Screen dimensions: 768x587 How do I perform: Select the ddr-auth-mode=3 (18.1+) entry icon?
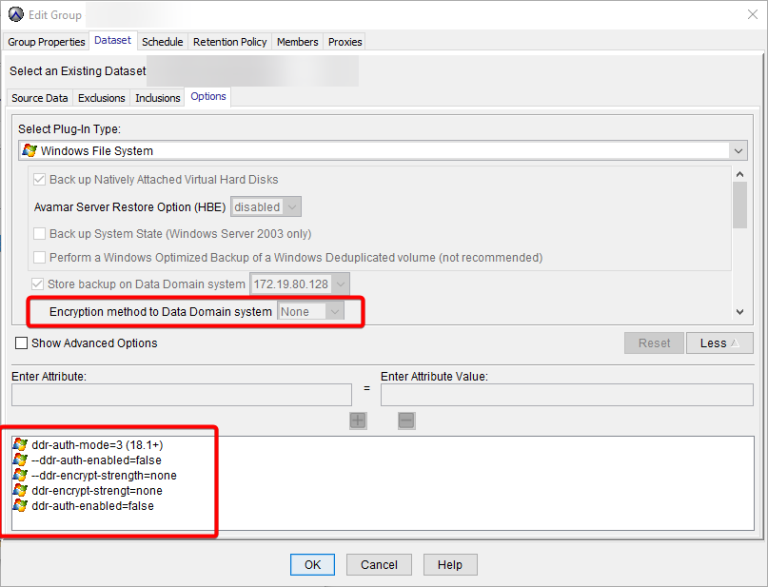coord(20,443)
